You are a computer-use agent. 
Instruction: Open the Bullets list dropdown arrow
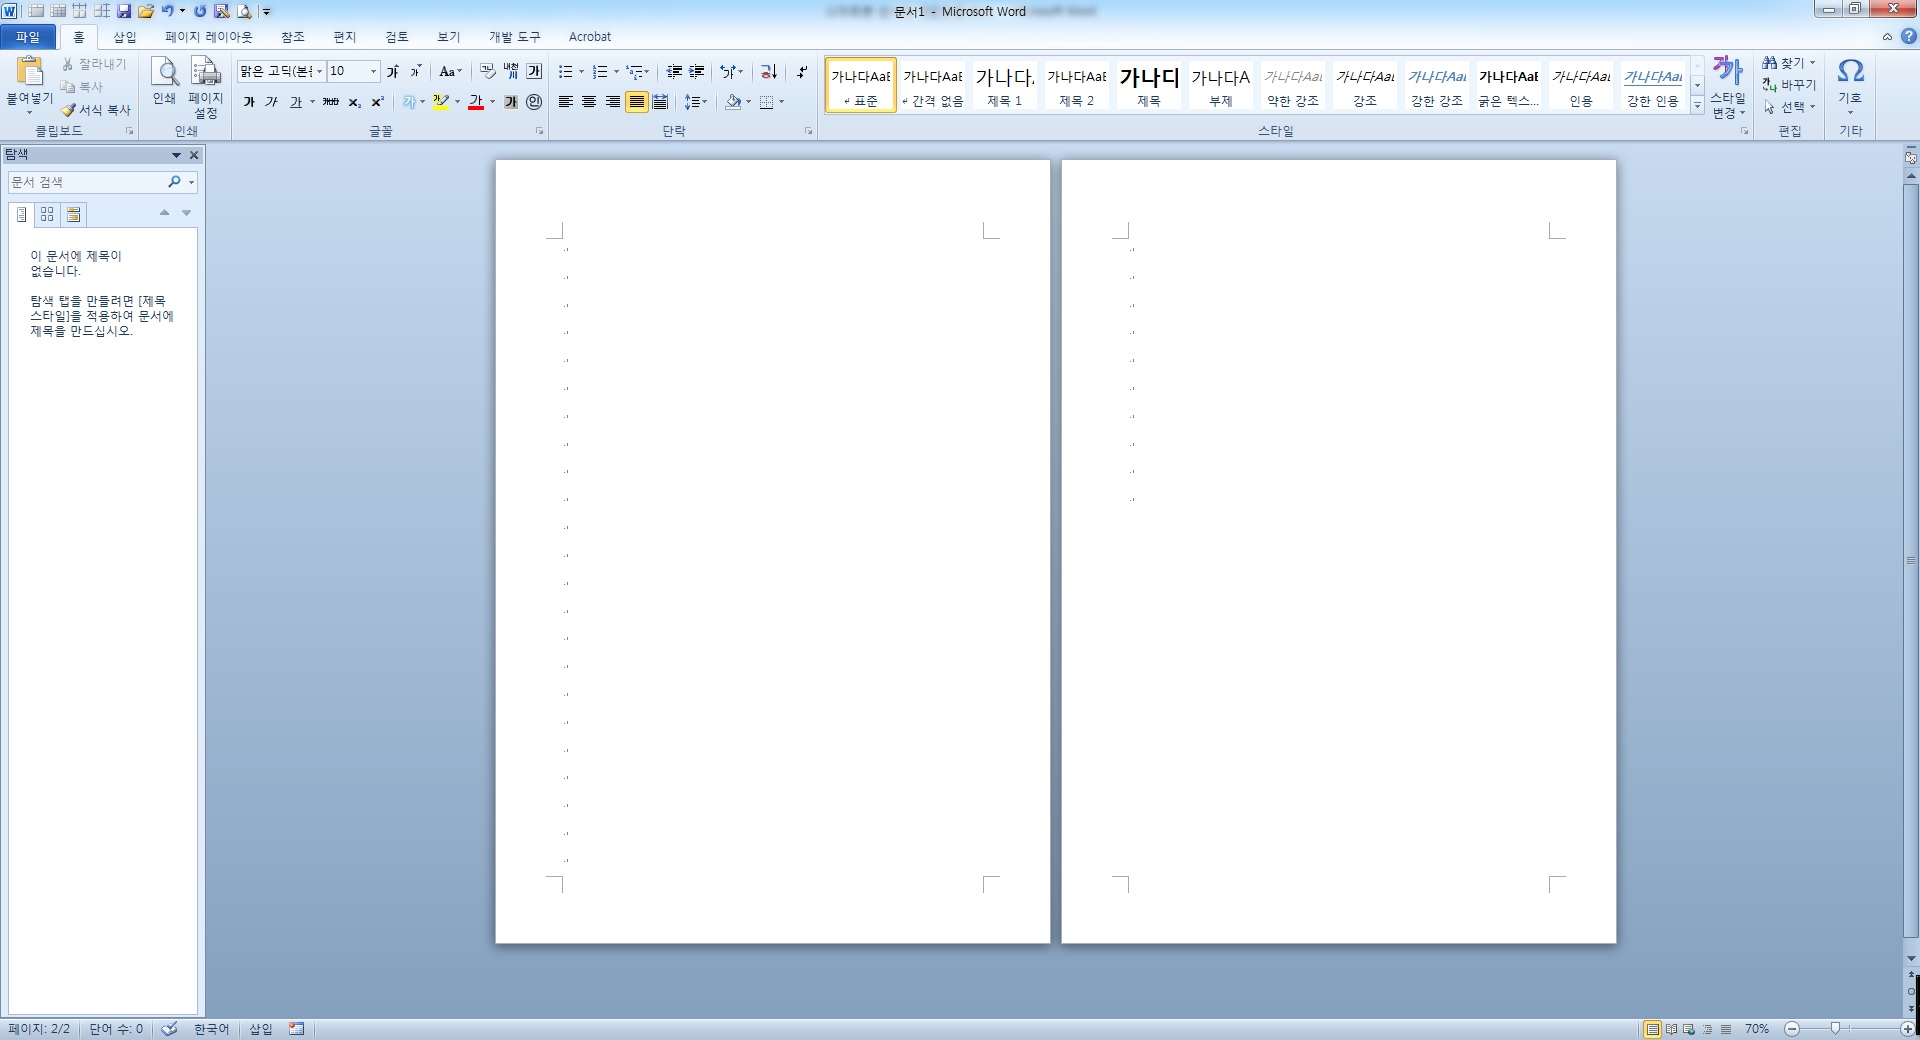pyautogui.click(x=581, y=71)
